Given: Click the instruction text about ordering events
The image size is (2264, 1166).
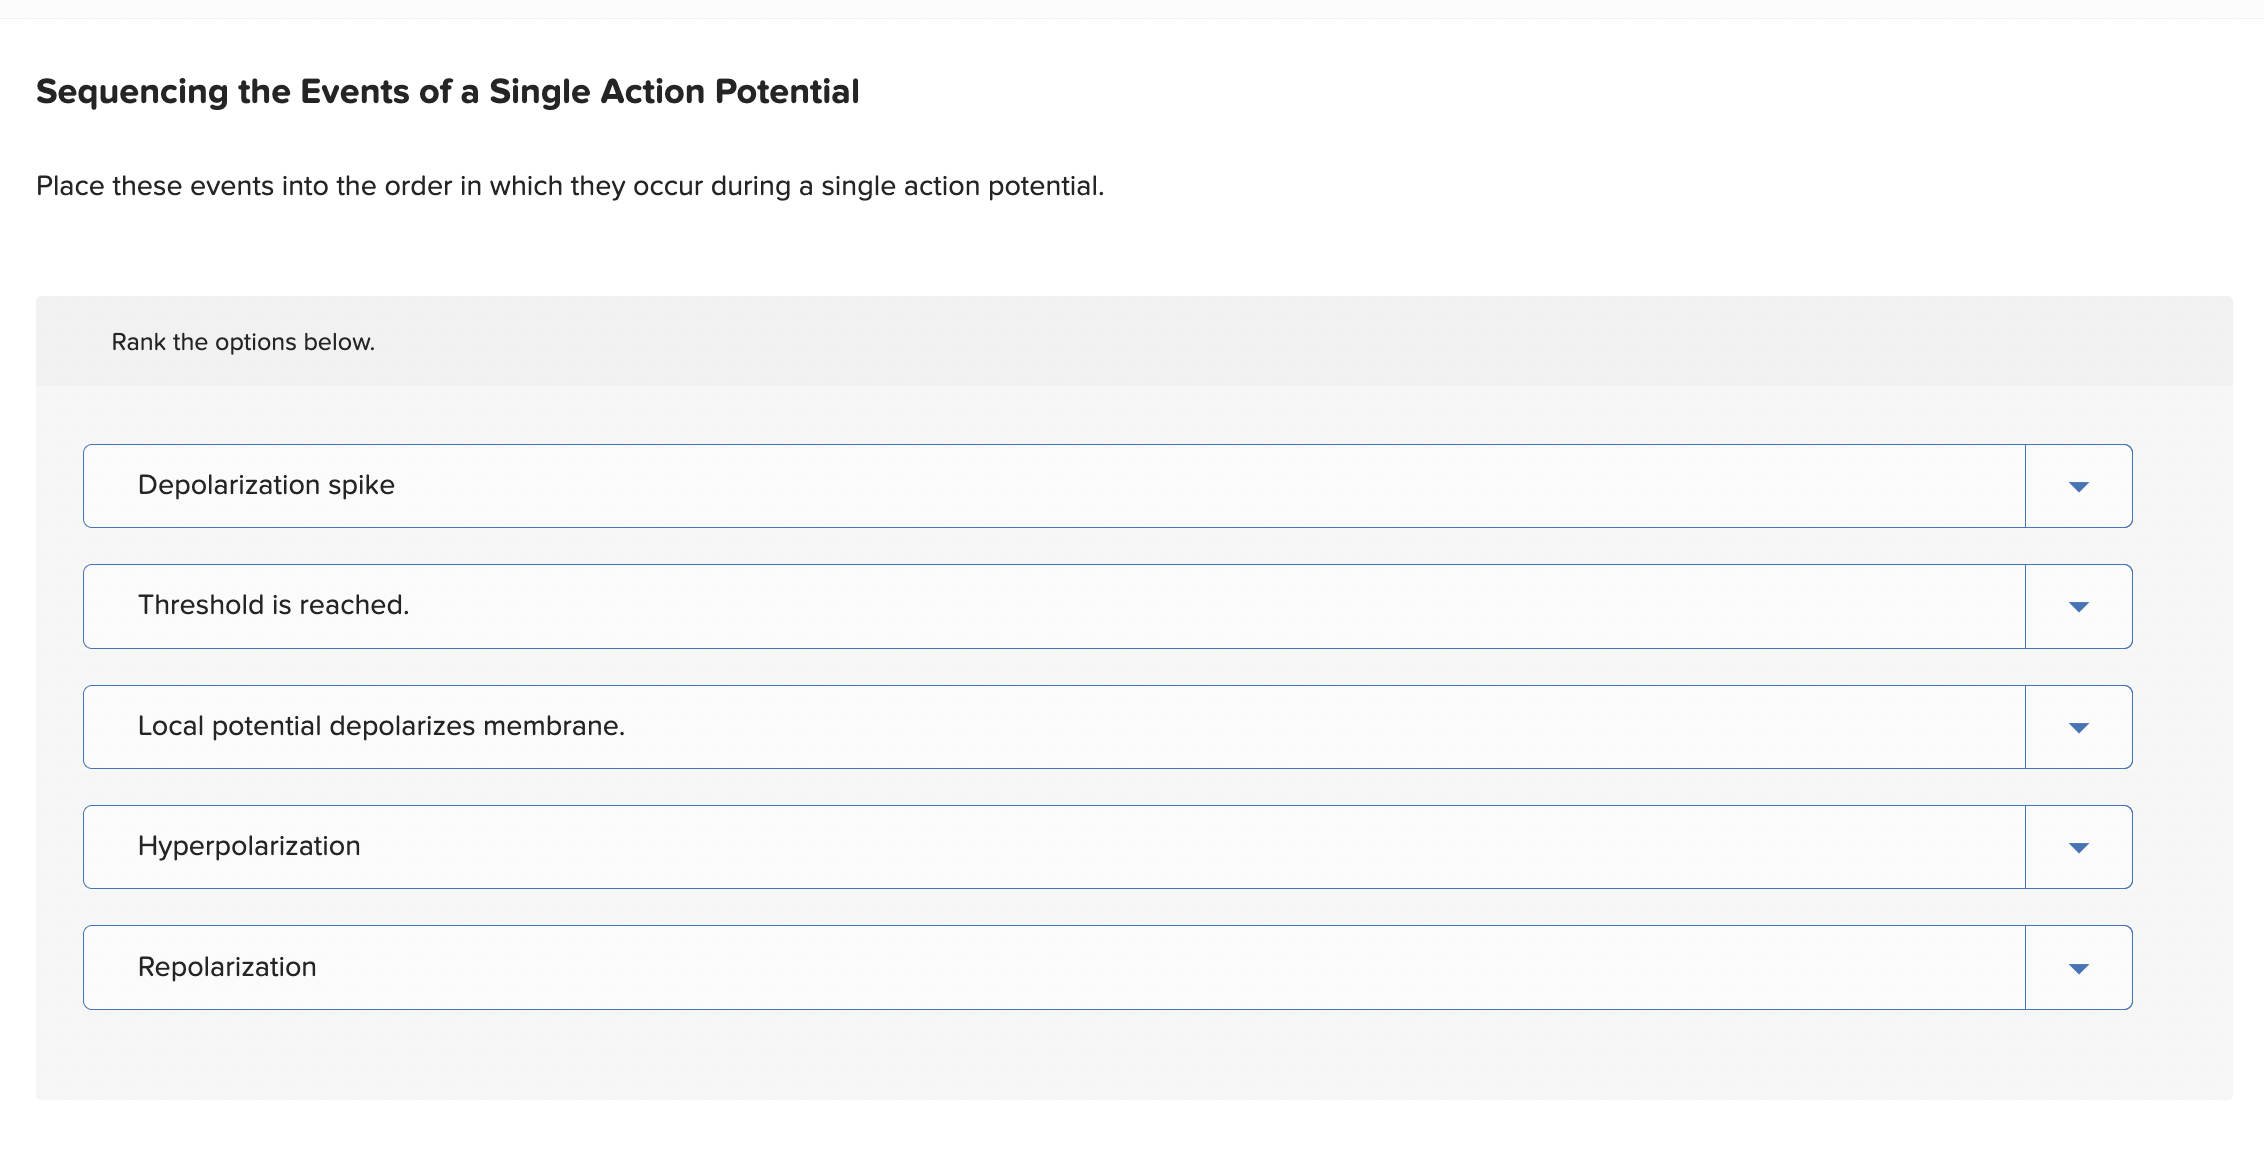Looking at the screenshot, I should click(569, 185).
